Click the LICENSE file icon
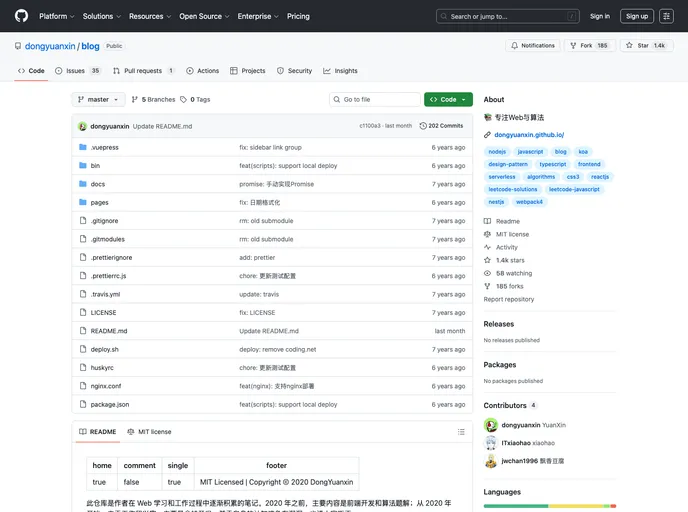688x512 pixels. click(83, 312)
